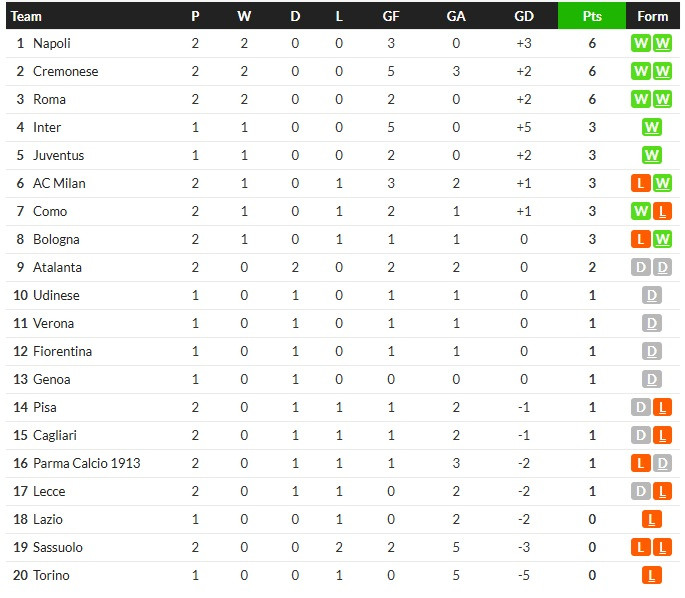Image resolution: width=685 pixels, height=598 pixels.
Task: Sort by the GA column header
Action: pyautogui.click(x=456, y=16)
